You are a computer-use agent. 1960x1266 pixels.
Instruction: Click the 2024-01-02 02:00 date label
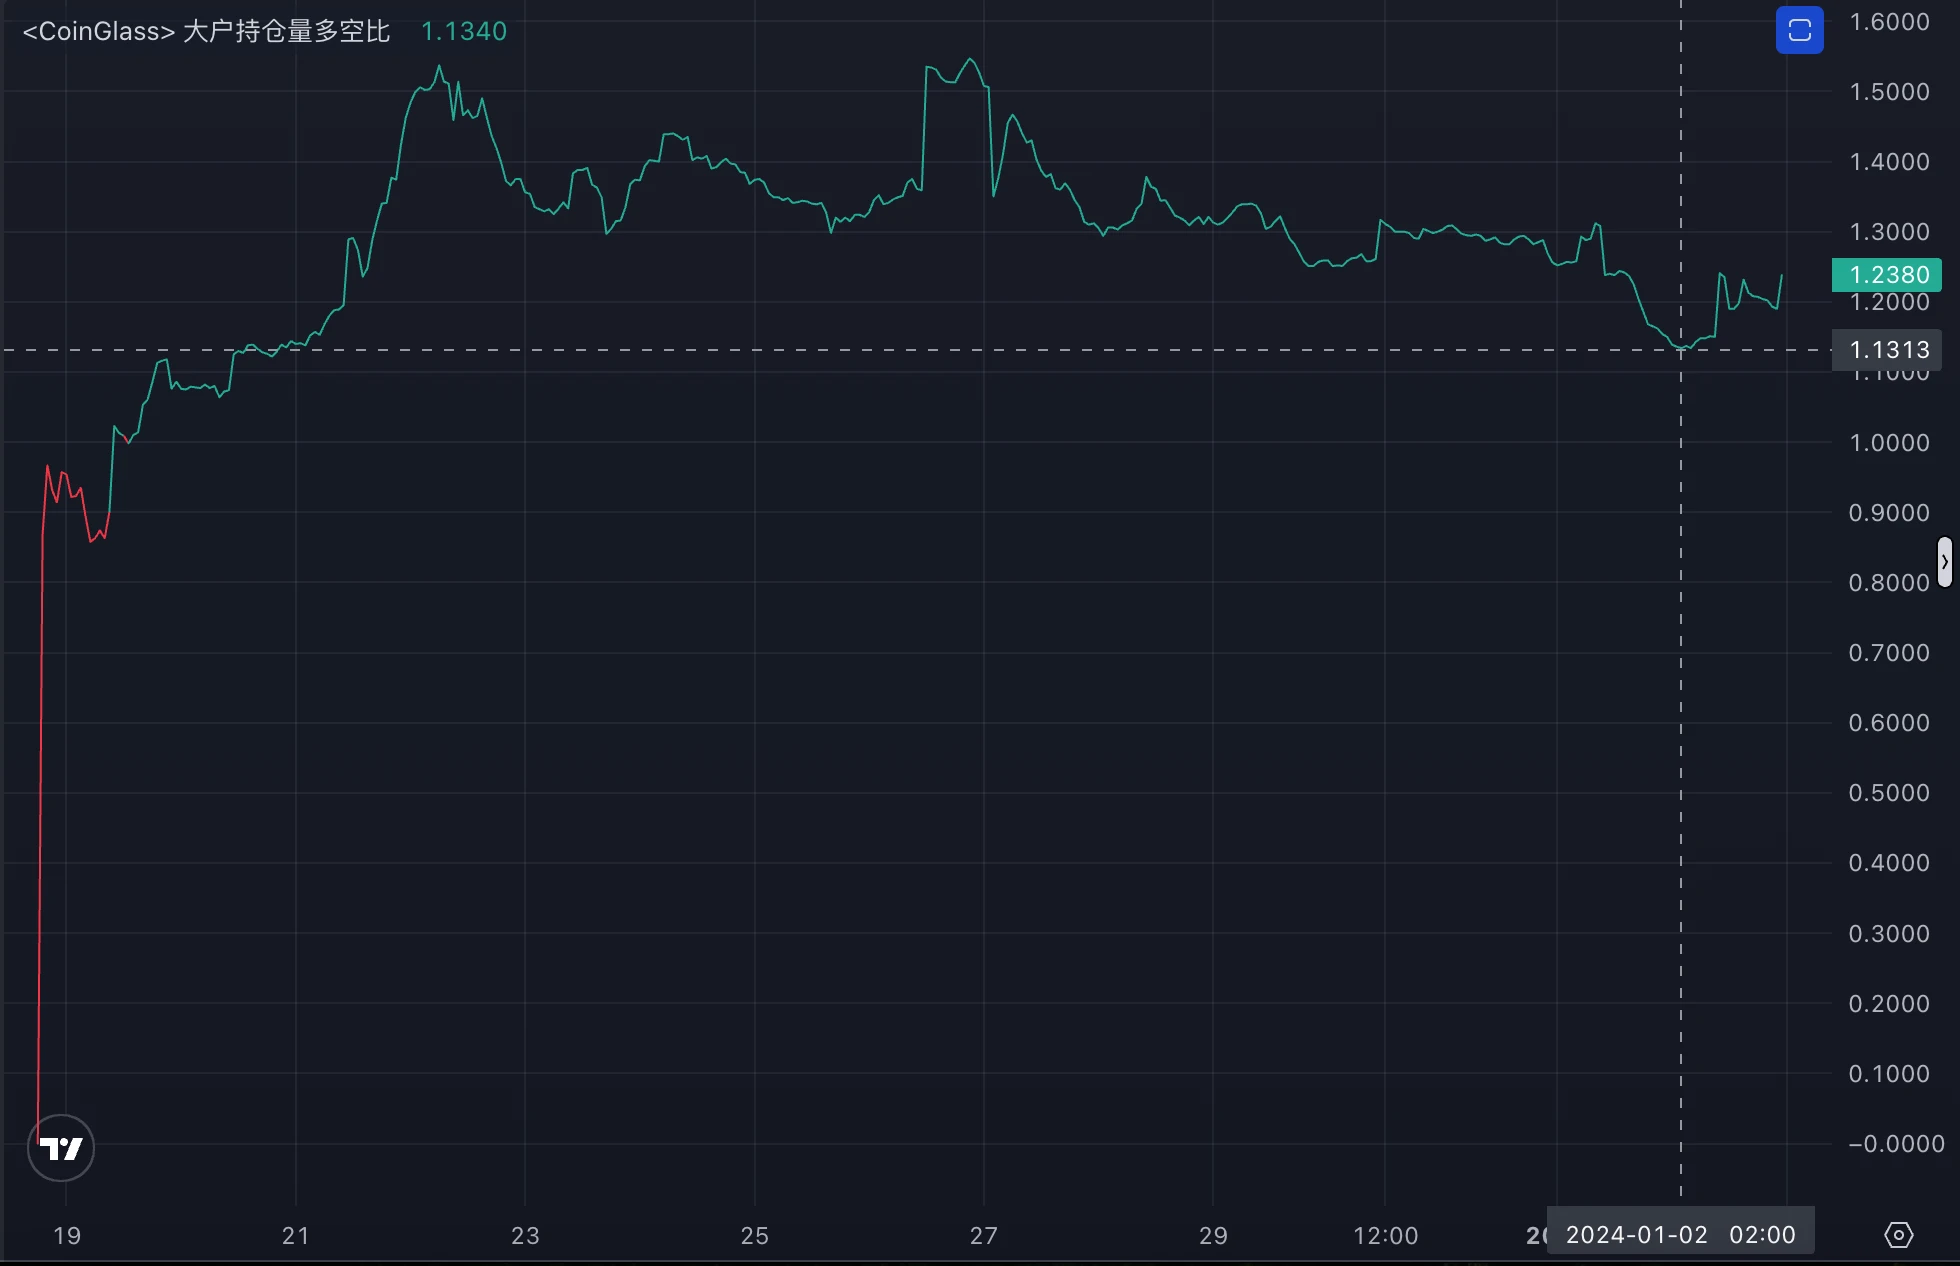tap(1680, 1235)
